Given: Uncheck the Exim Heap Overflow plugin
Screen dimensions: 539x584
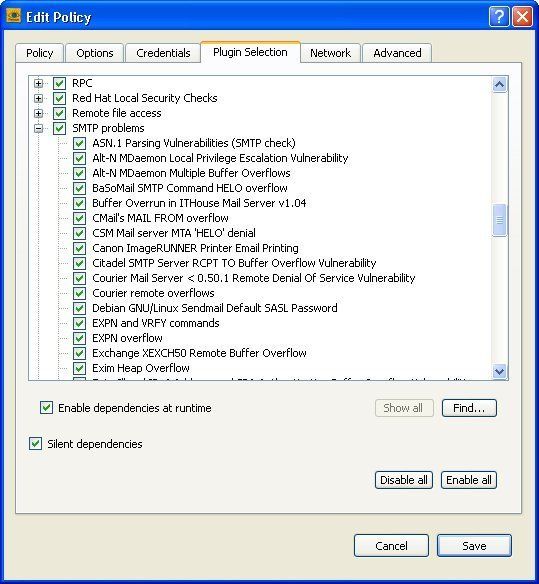Looking at the screenshot, I should 79,368.
